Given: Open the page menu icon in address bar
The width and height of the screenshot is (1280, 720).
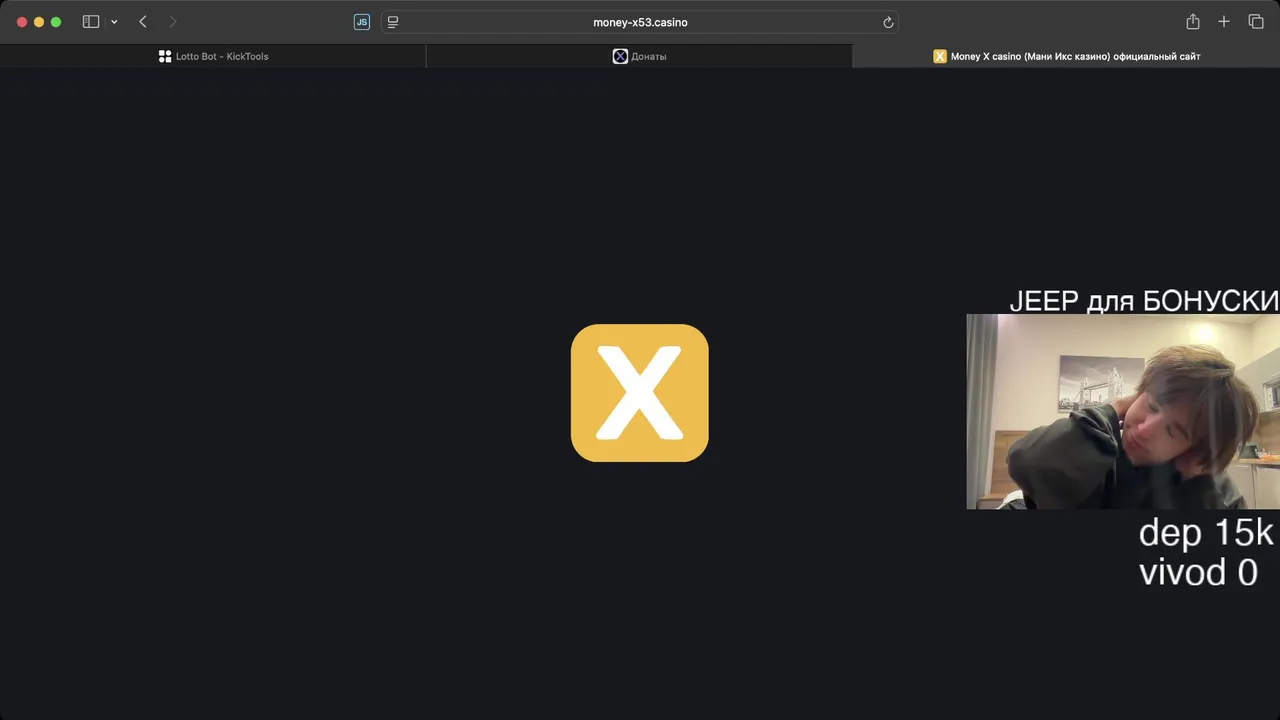Looking at the screenshot, I should (x=393, y=22).
